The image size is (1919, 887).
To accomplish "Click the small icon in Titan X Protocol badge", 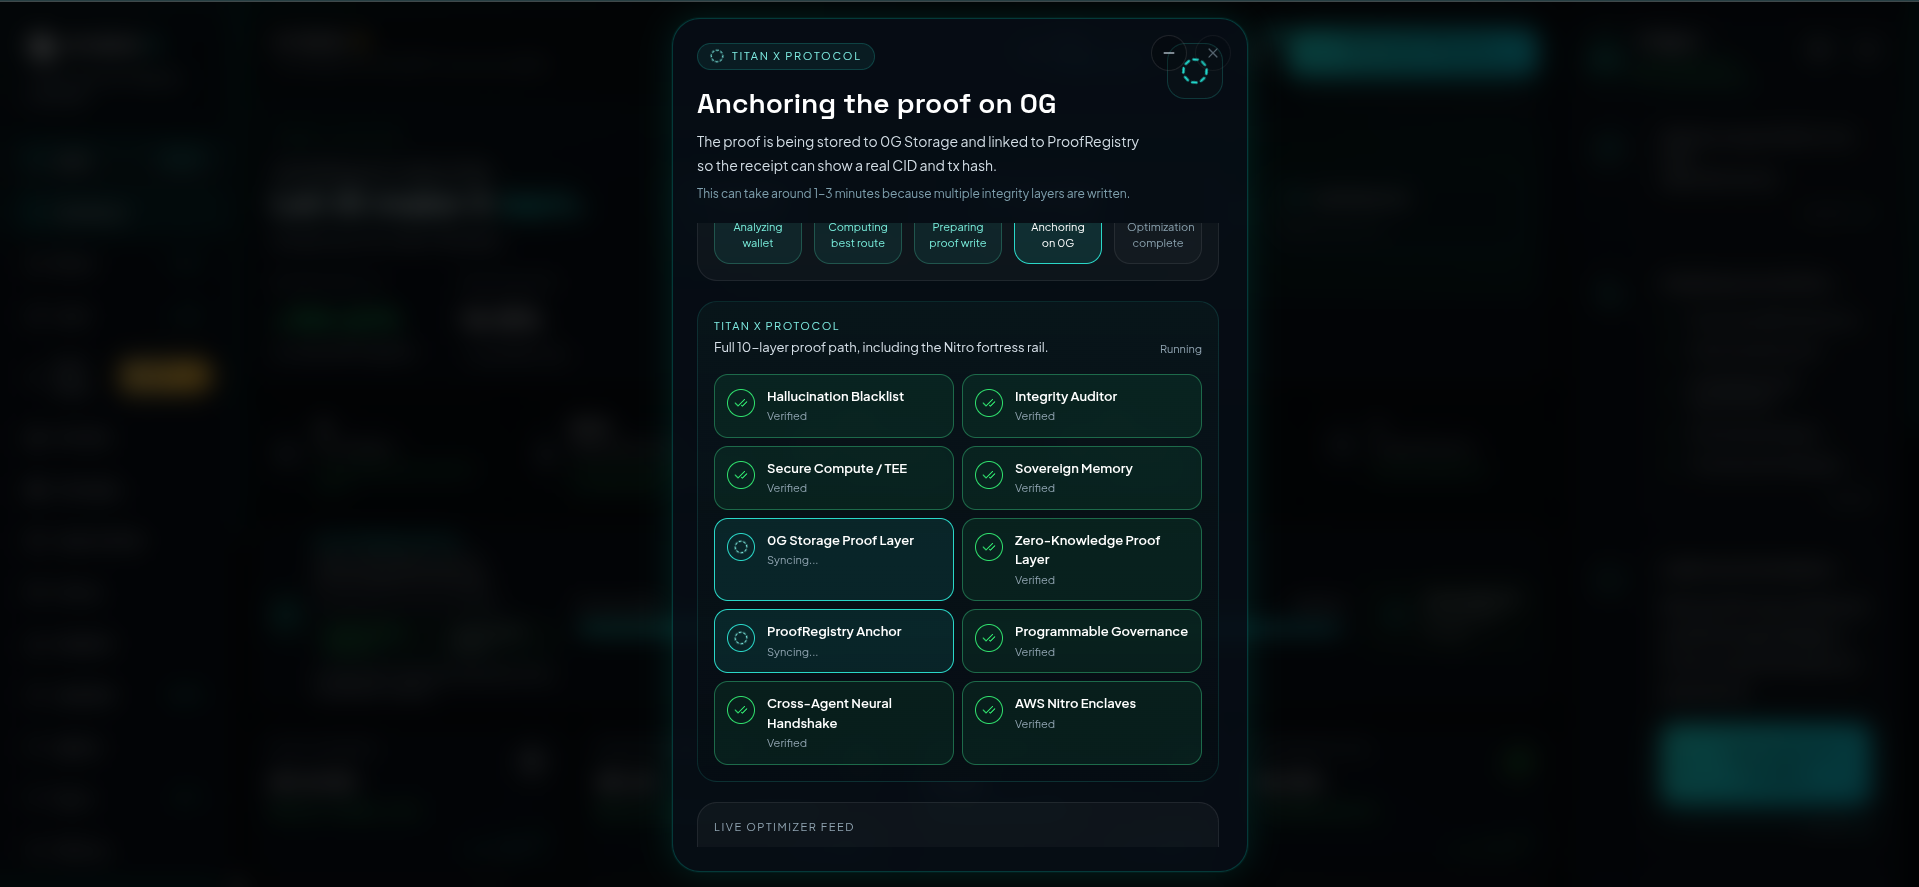I will [717, 56].
